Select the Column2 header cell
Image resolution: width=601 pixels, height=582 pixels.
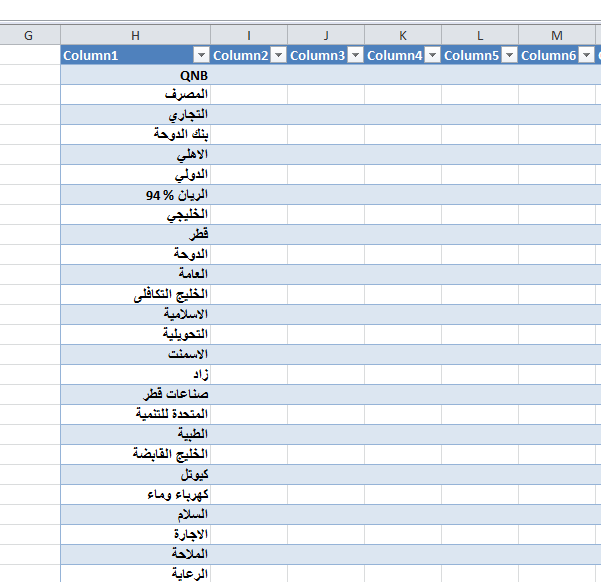click(x=249, y=55)
